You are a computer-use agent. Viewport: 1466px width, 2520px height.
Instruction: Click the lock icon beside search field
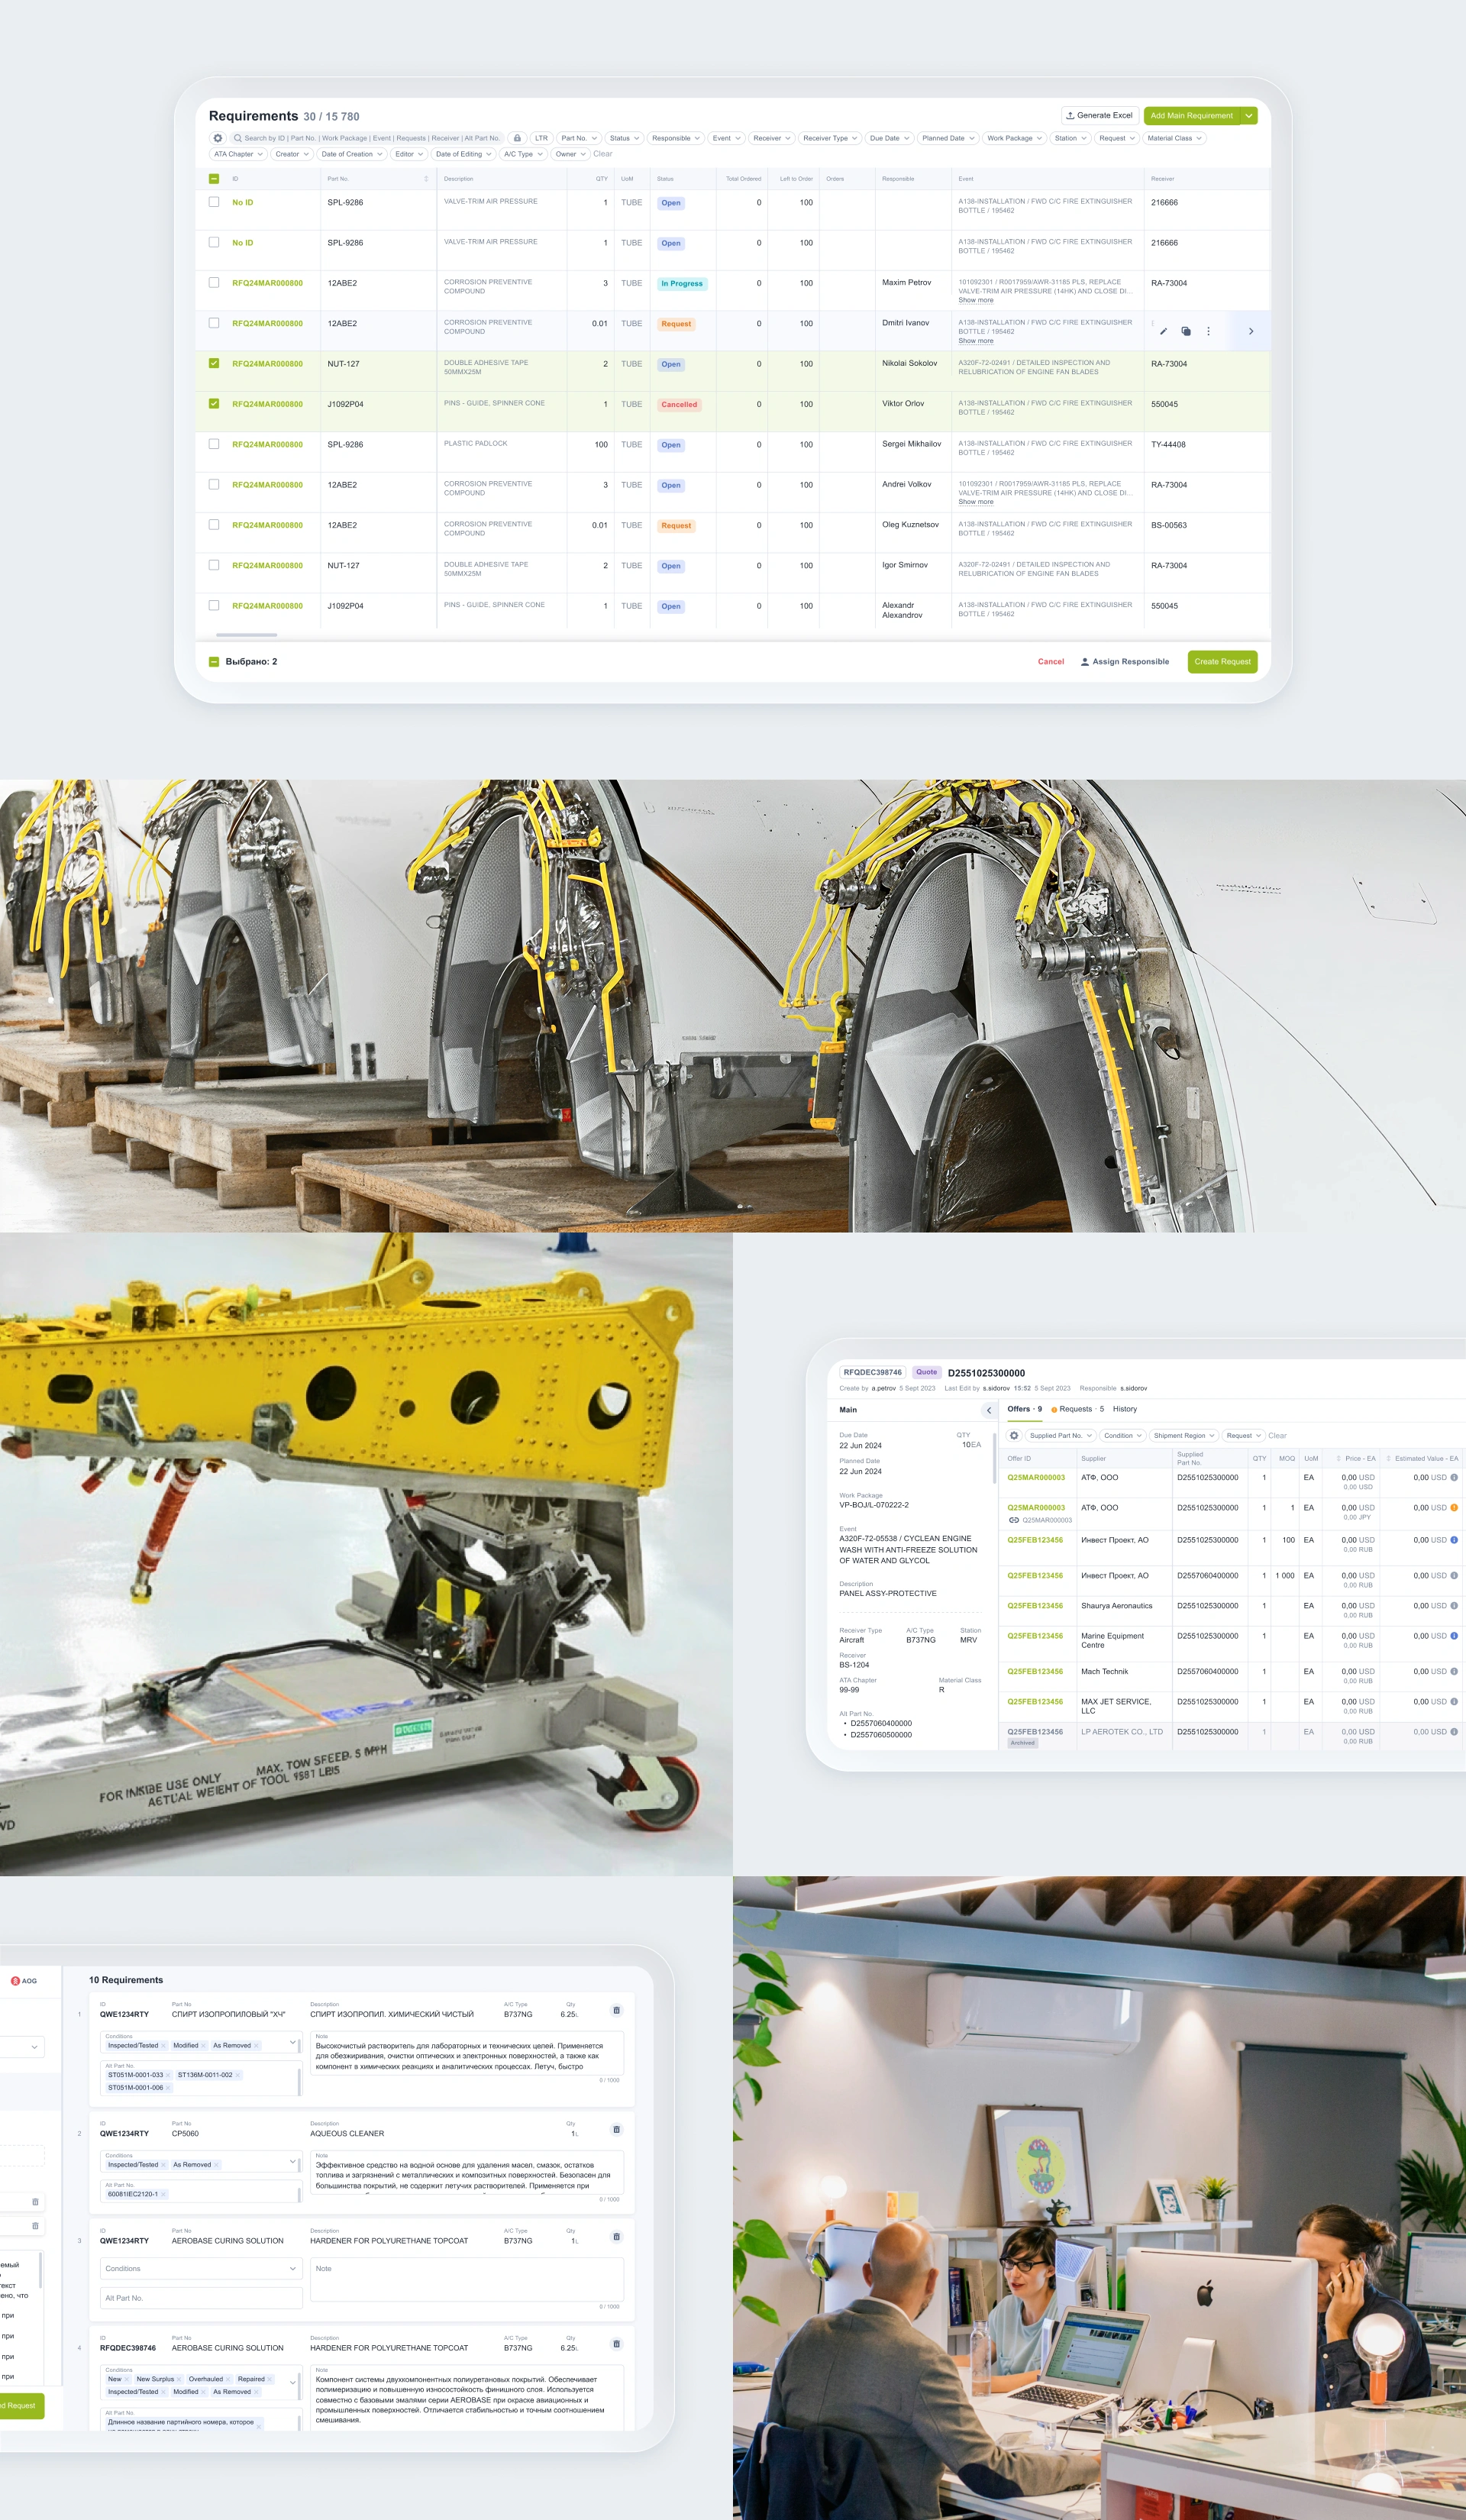coord(517,138)
